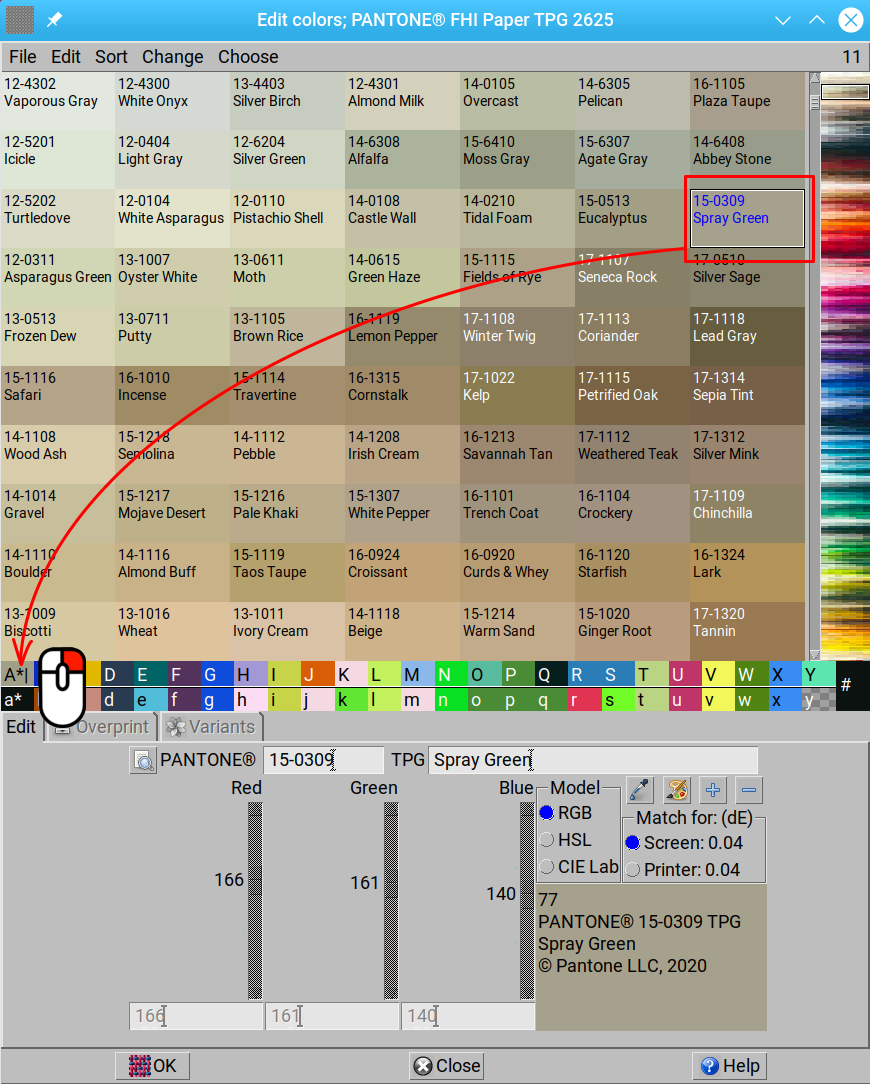Select the Lemon Pepper swatch
The width and height of the screenshot is (870, 1084).
point(402,336)
